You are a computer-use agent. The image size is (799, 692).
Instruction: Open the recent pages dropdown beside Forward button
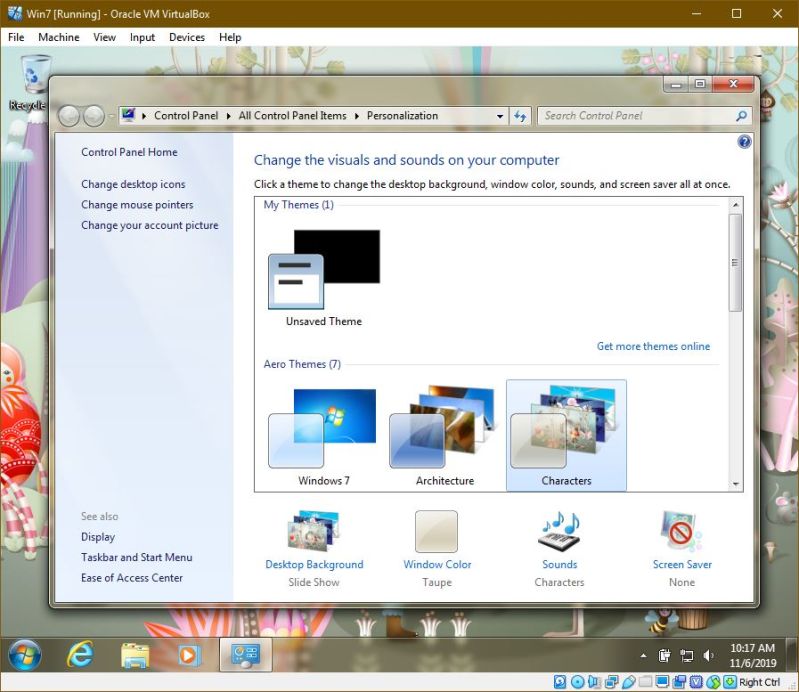111,116
